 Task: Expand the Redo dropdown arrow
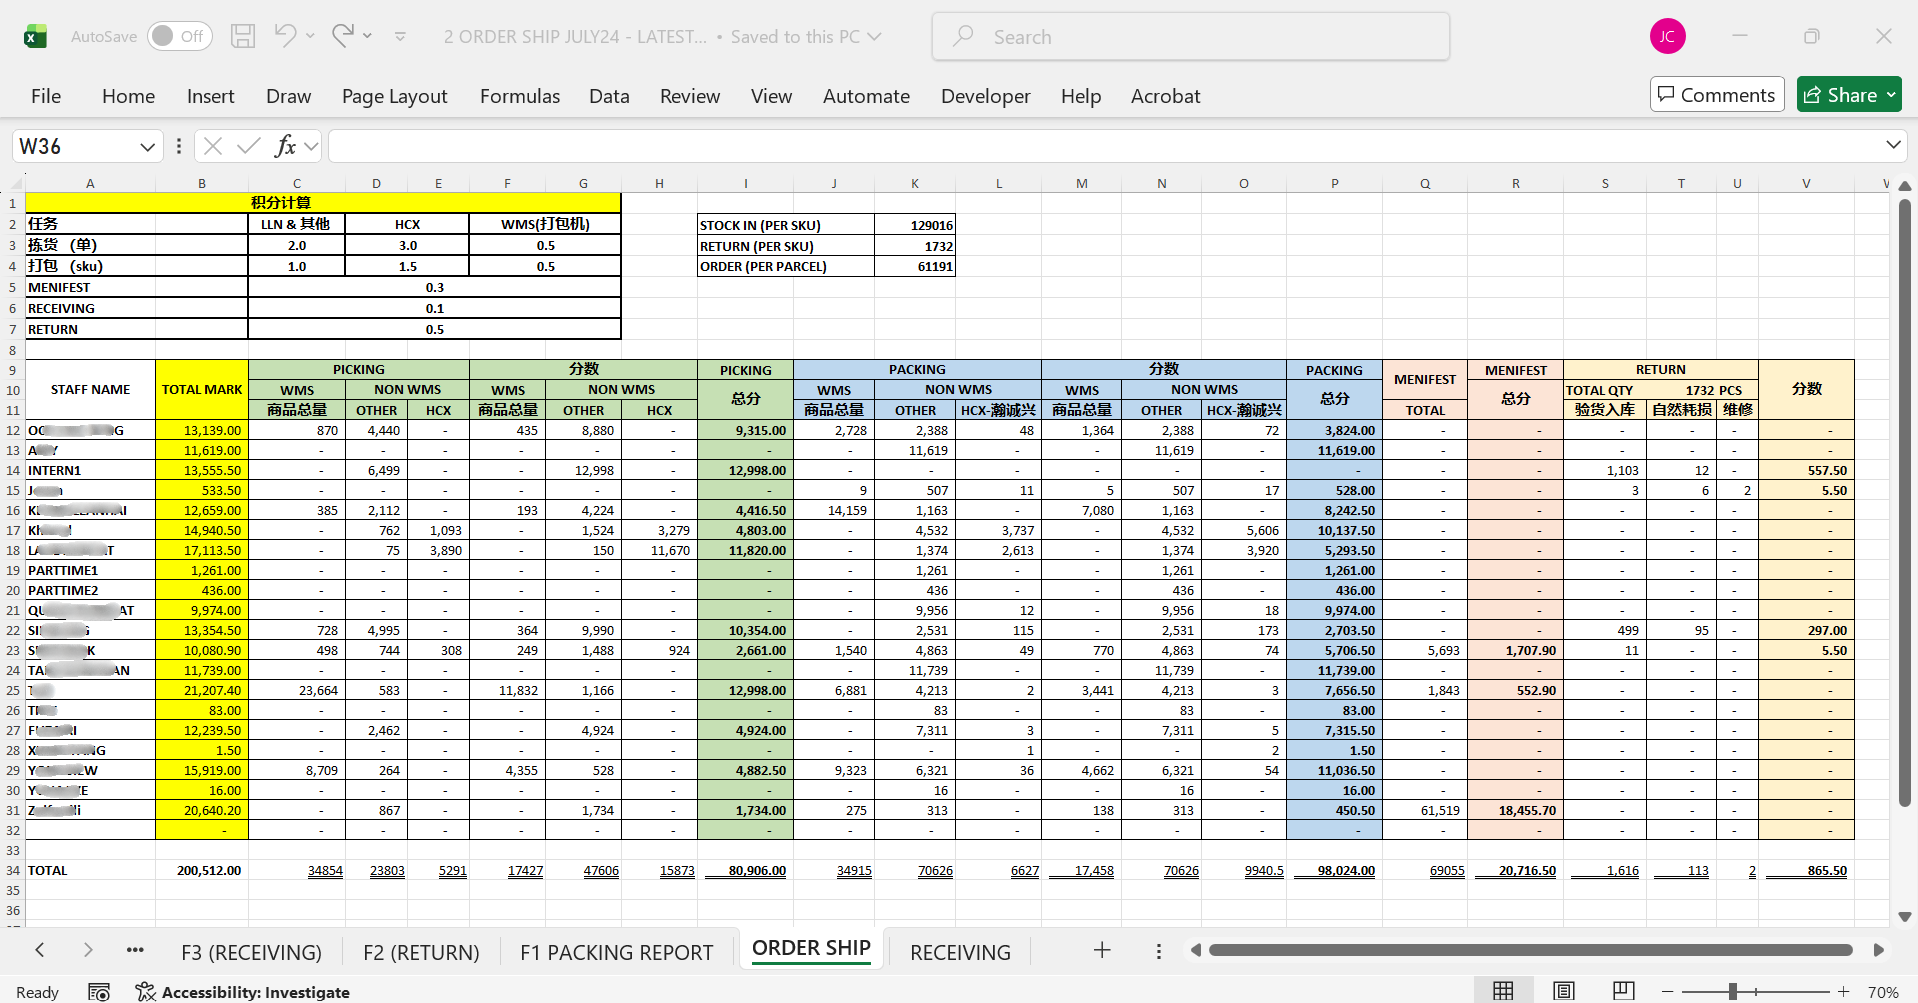[369, 36]
